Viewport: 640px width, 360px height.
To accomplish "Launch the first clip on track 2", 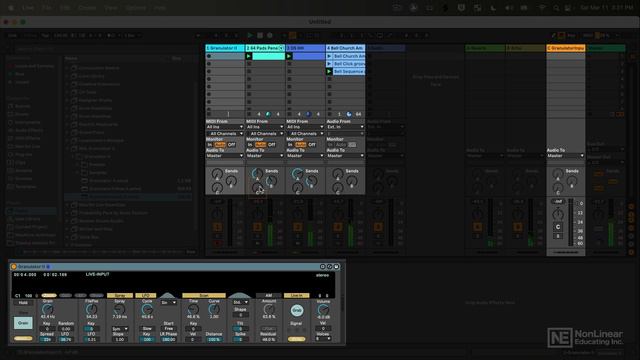I will pos(249,56).
